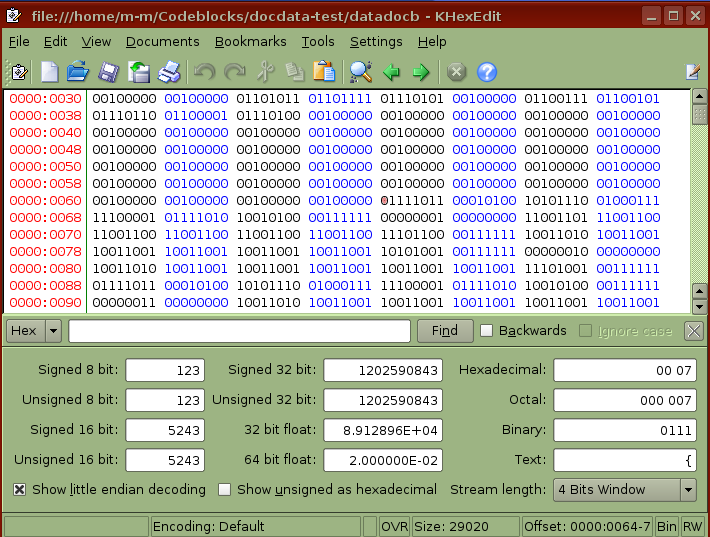
Task: Click scrollbar page-up arrow near bottom
Action: coord(700,292)
